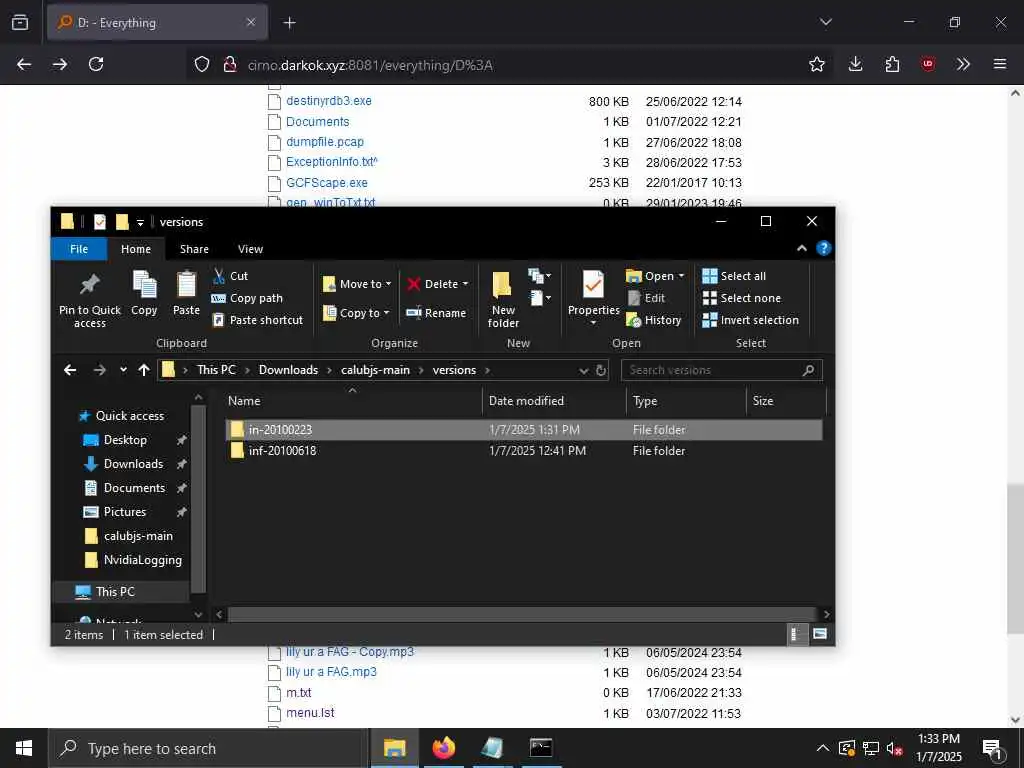Show hidden system tray icons
Viewport: 1024px width, 768px height.
click(x=822, y=748)
